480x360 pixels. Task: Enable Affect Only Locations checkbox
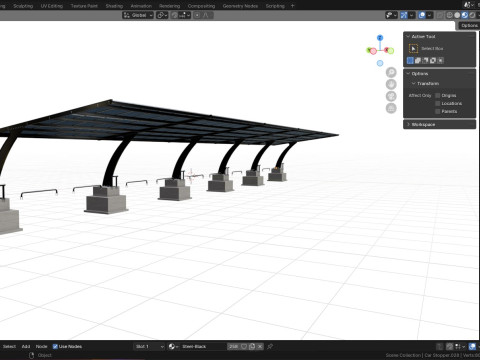438,103
